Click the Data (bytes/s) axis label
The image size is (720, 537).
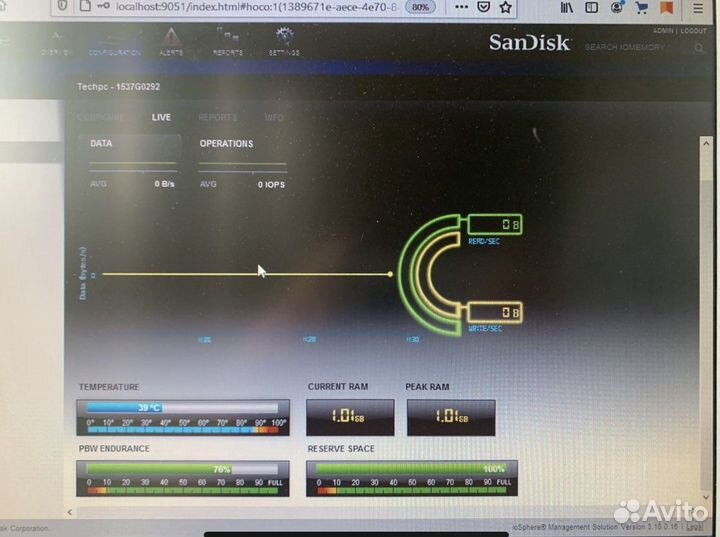[x=83, y=273]
